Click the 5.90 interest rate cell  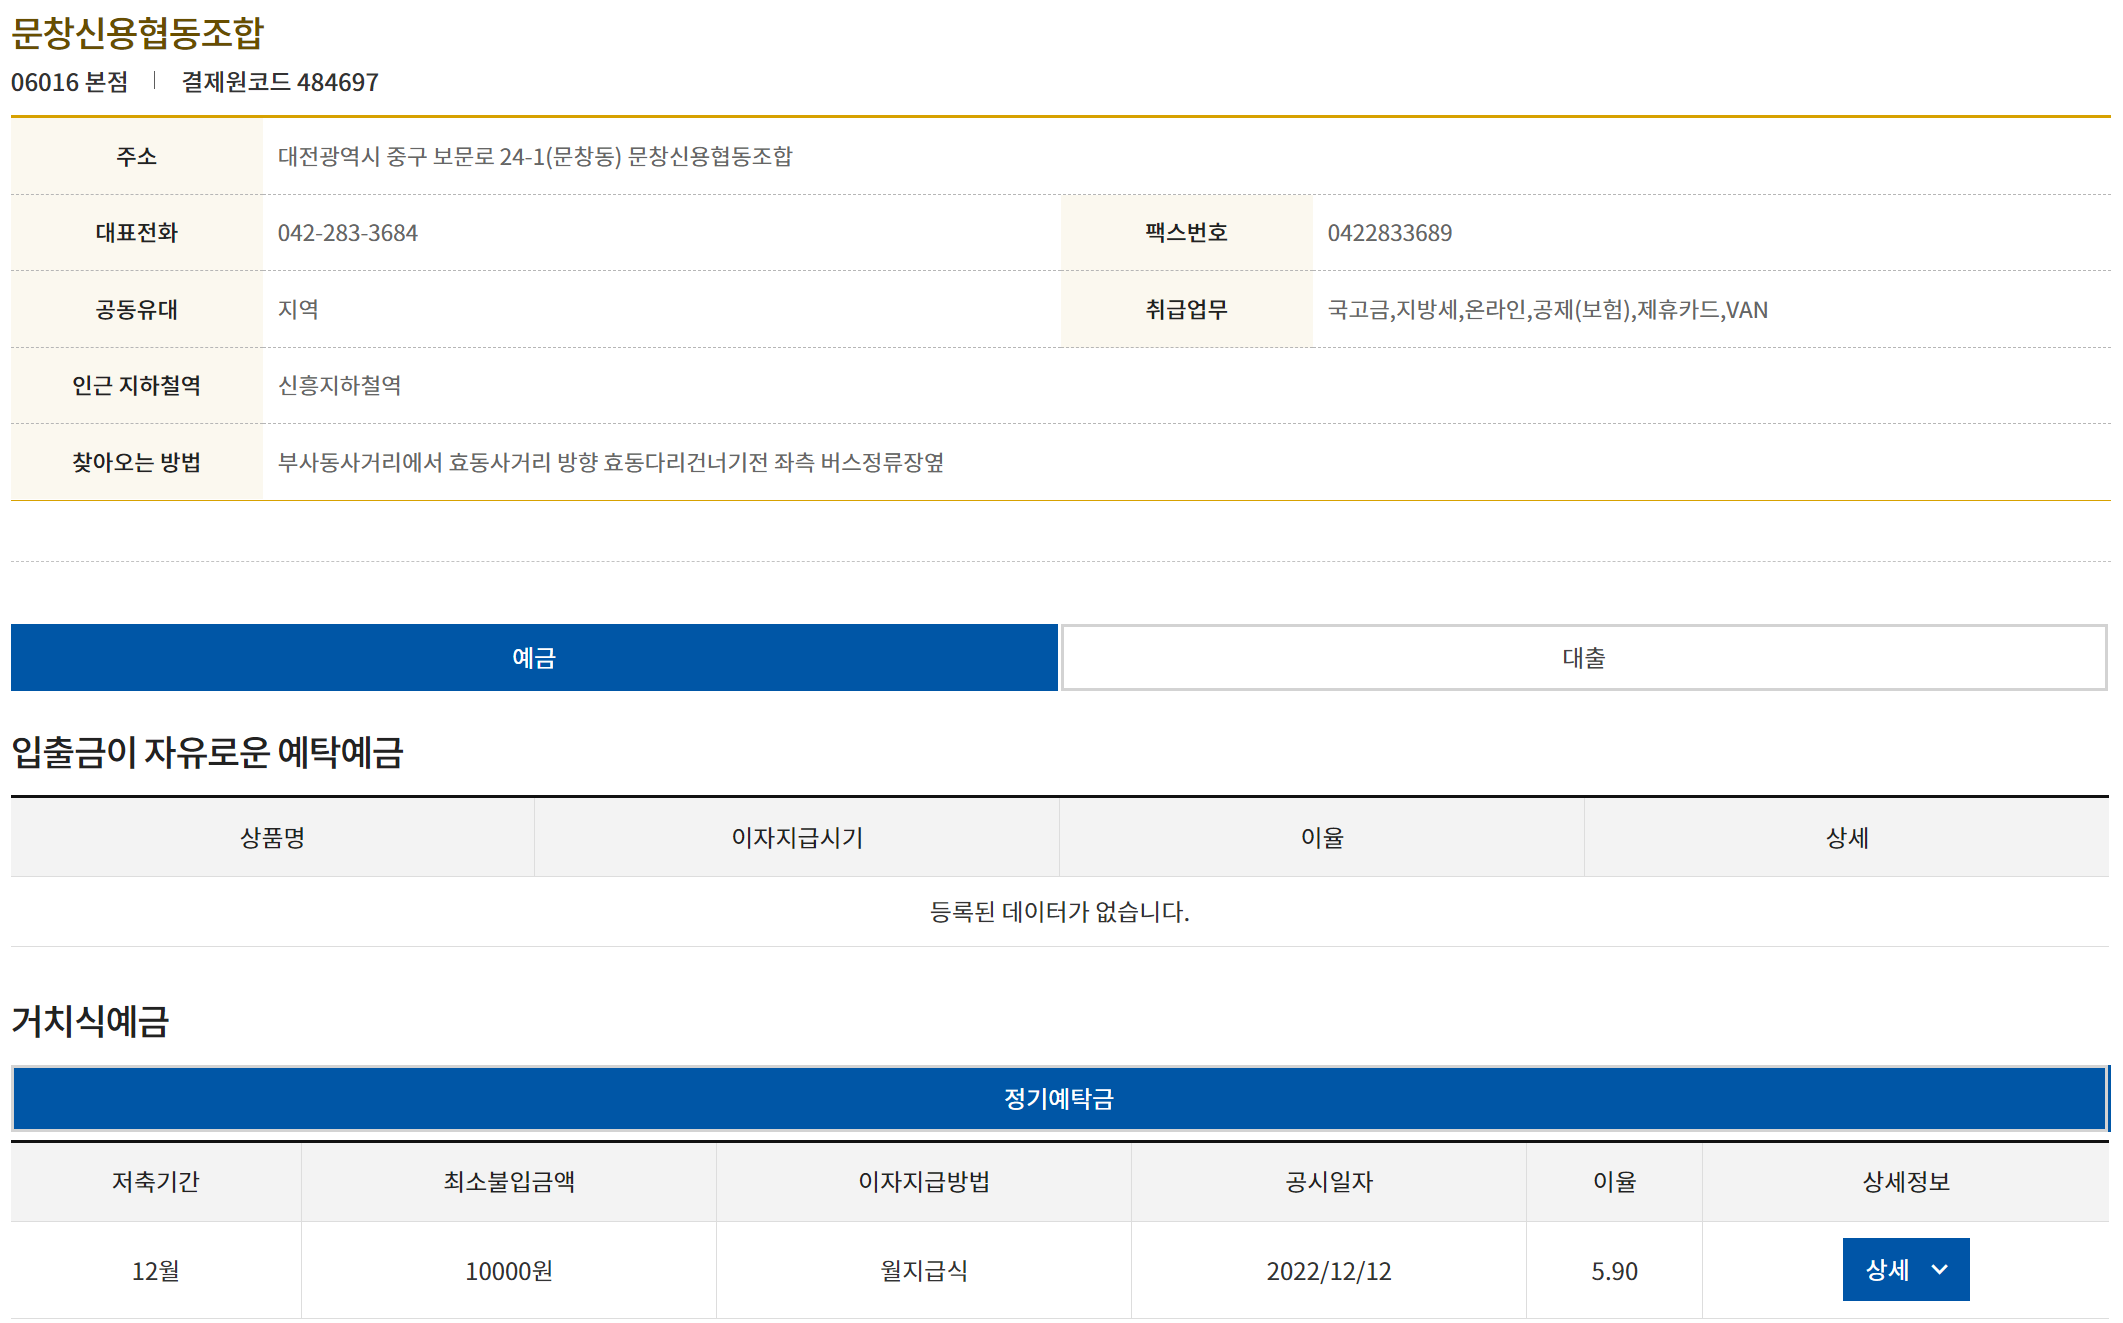point(1613,1270)
